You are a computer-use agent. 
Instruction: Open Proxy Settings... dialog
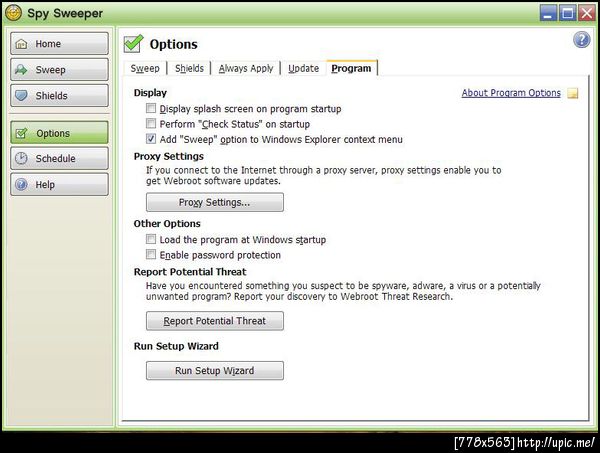(x=215, y=202)
